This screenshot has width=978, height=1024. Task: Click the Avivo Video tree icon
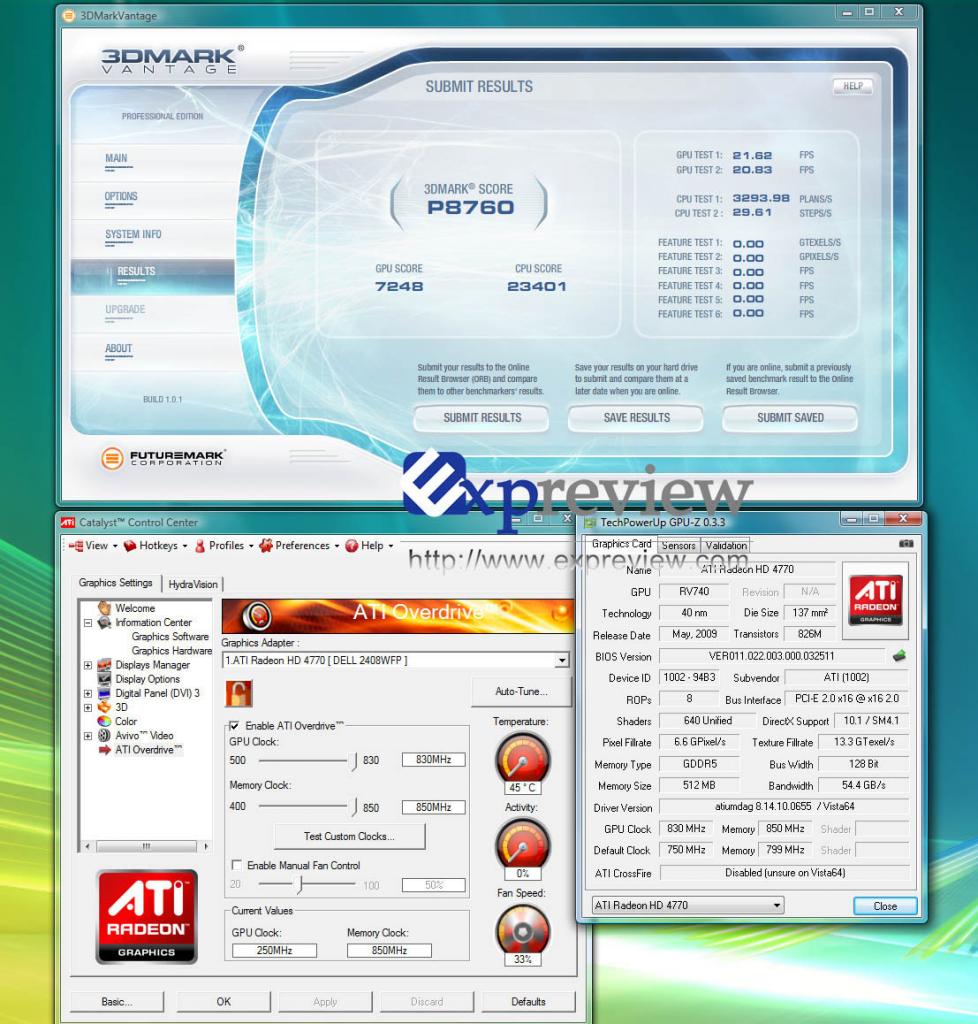(104, 735)
